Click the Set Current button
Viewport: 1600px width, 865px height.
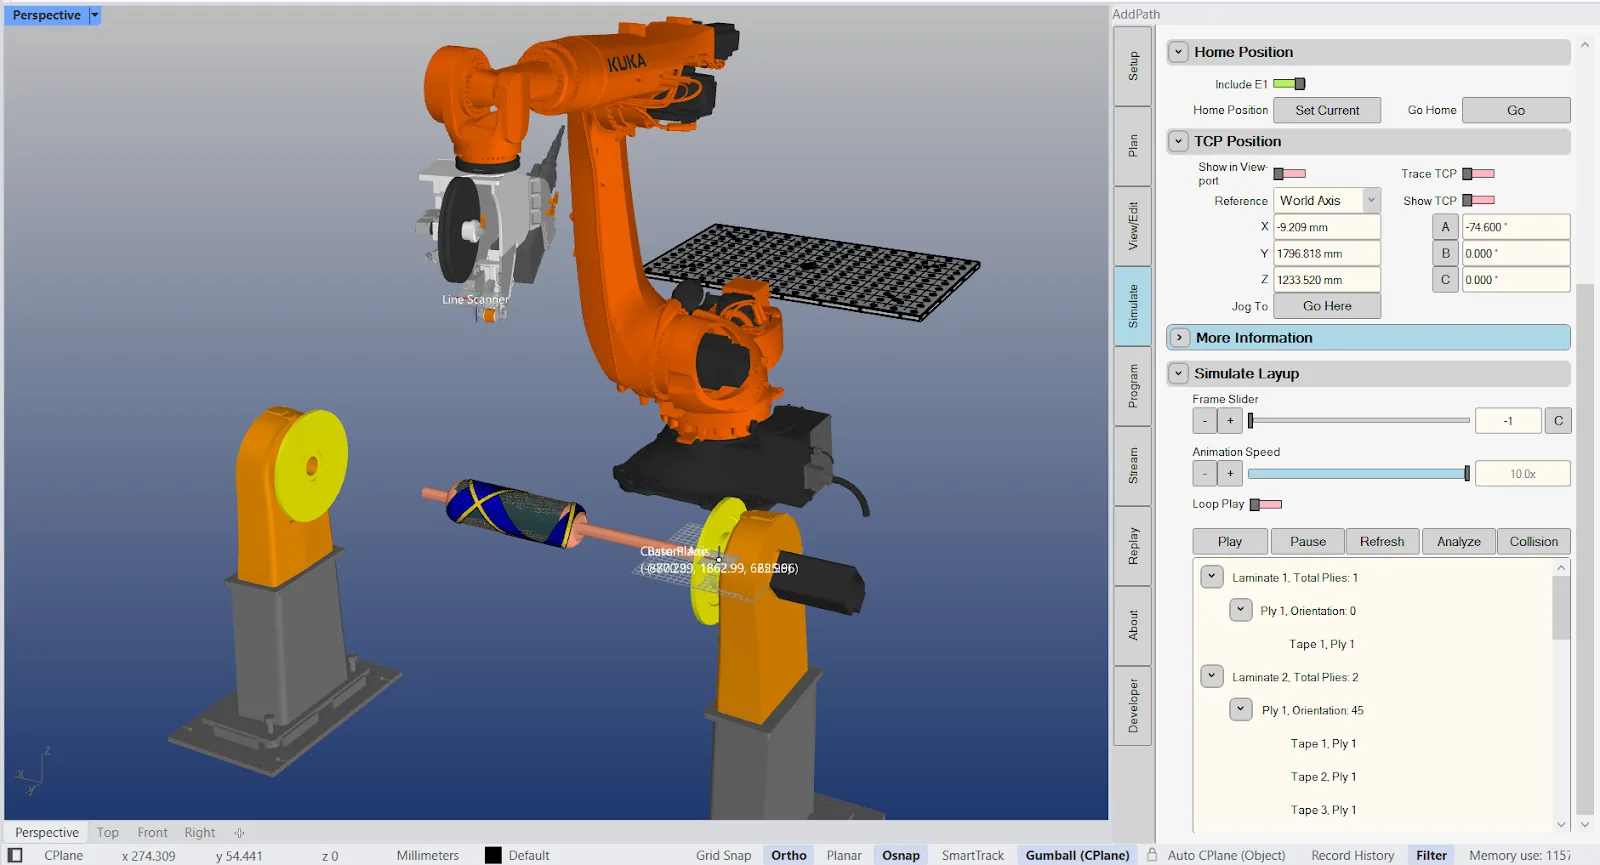pyautogui.click(x=1327, y=110)
